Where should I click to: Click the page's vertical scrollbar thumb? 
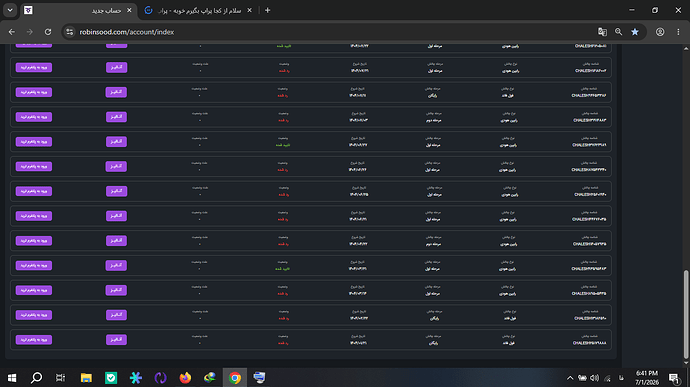pyautogui.click(x=686, y=314)
